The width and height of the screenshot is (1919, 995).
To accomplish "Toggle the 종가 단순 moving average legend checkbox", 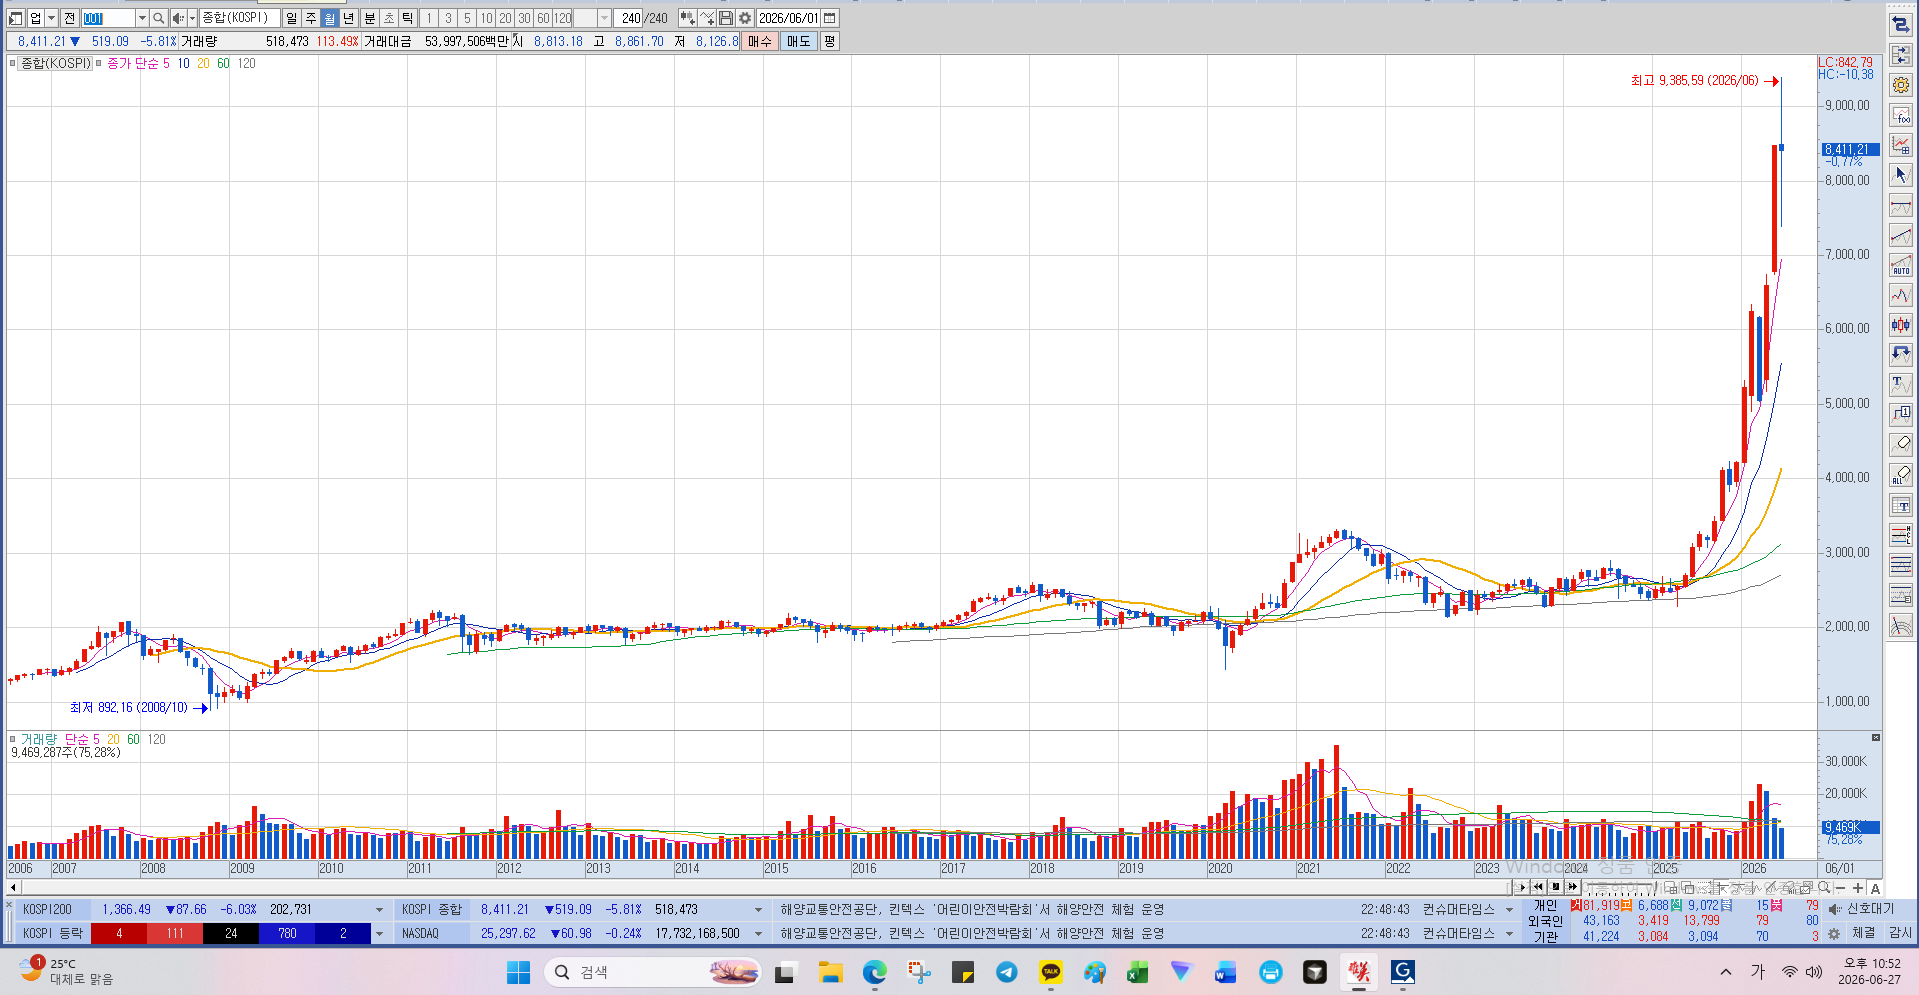I will click(x=99, y=63).
